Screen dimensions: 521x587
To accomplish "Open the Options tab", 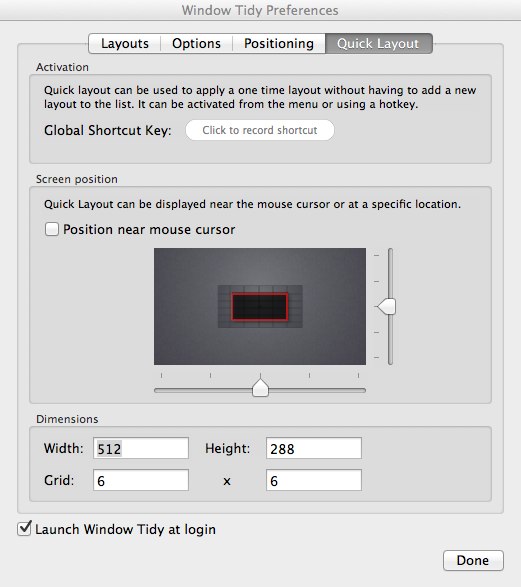I will click(x=196, y=43).
